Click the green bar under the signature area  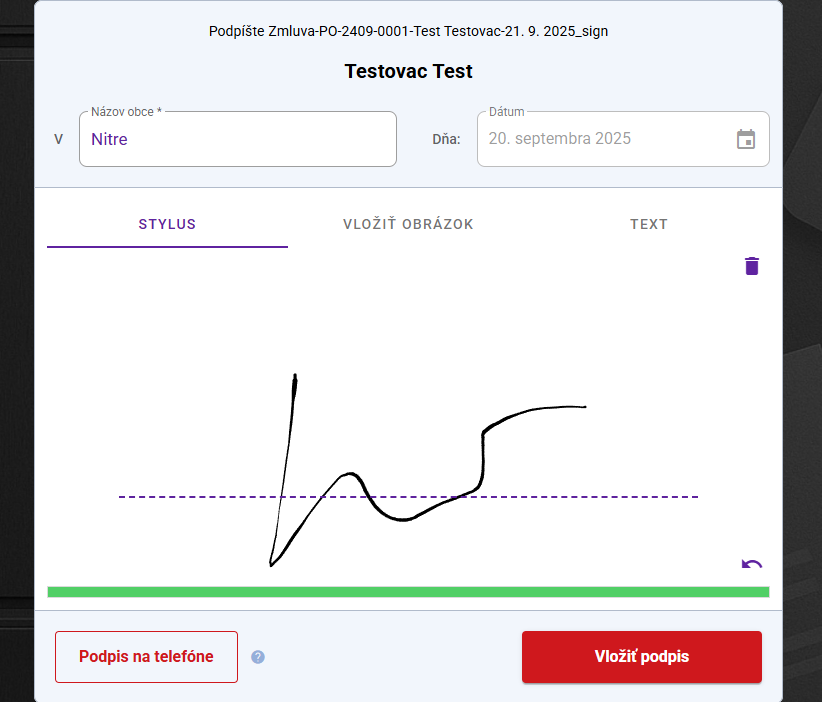click(408, 592)
